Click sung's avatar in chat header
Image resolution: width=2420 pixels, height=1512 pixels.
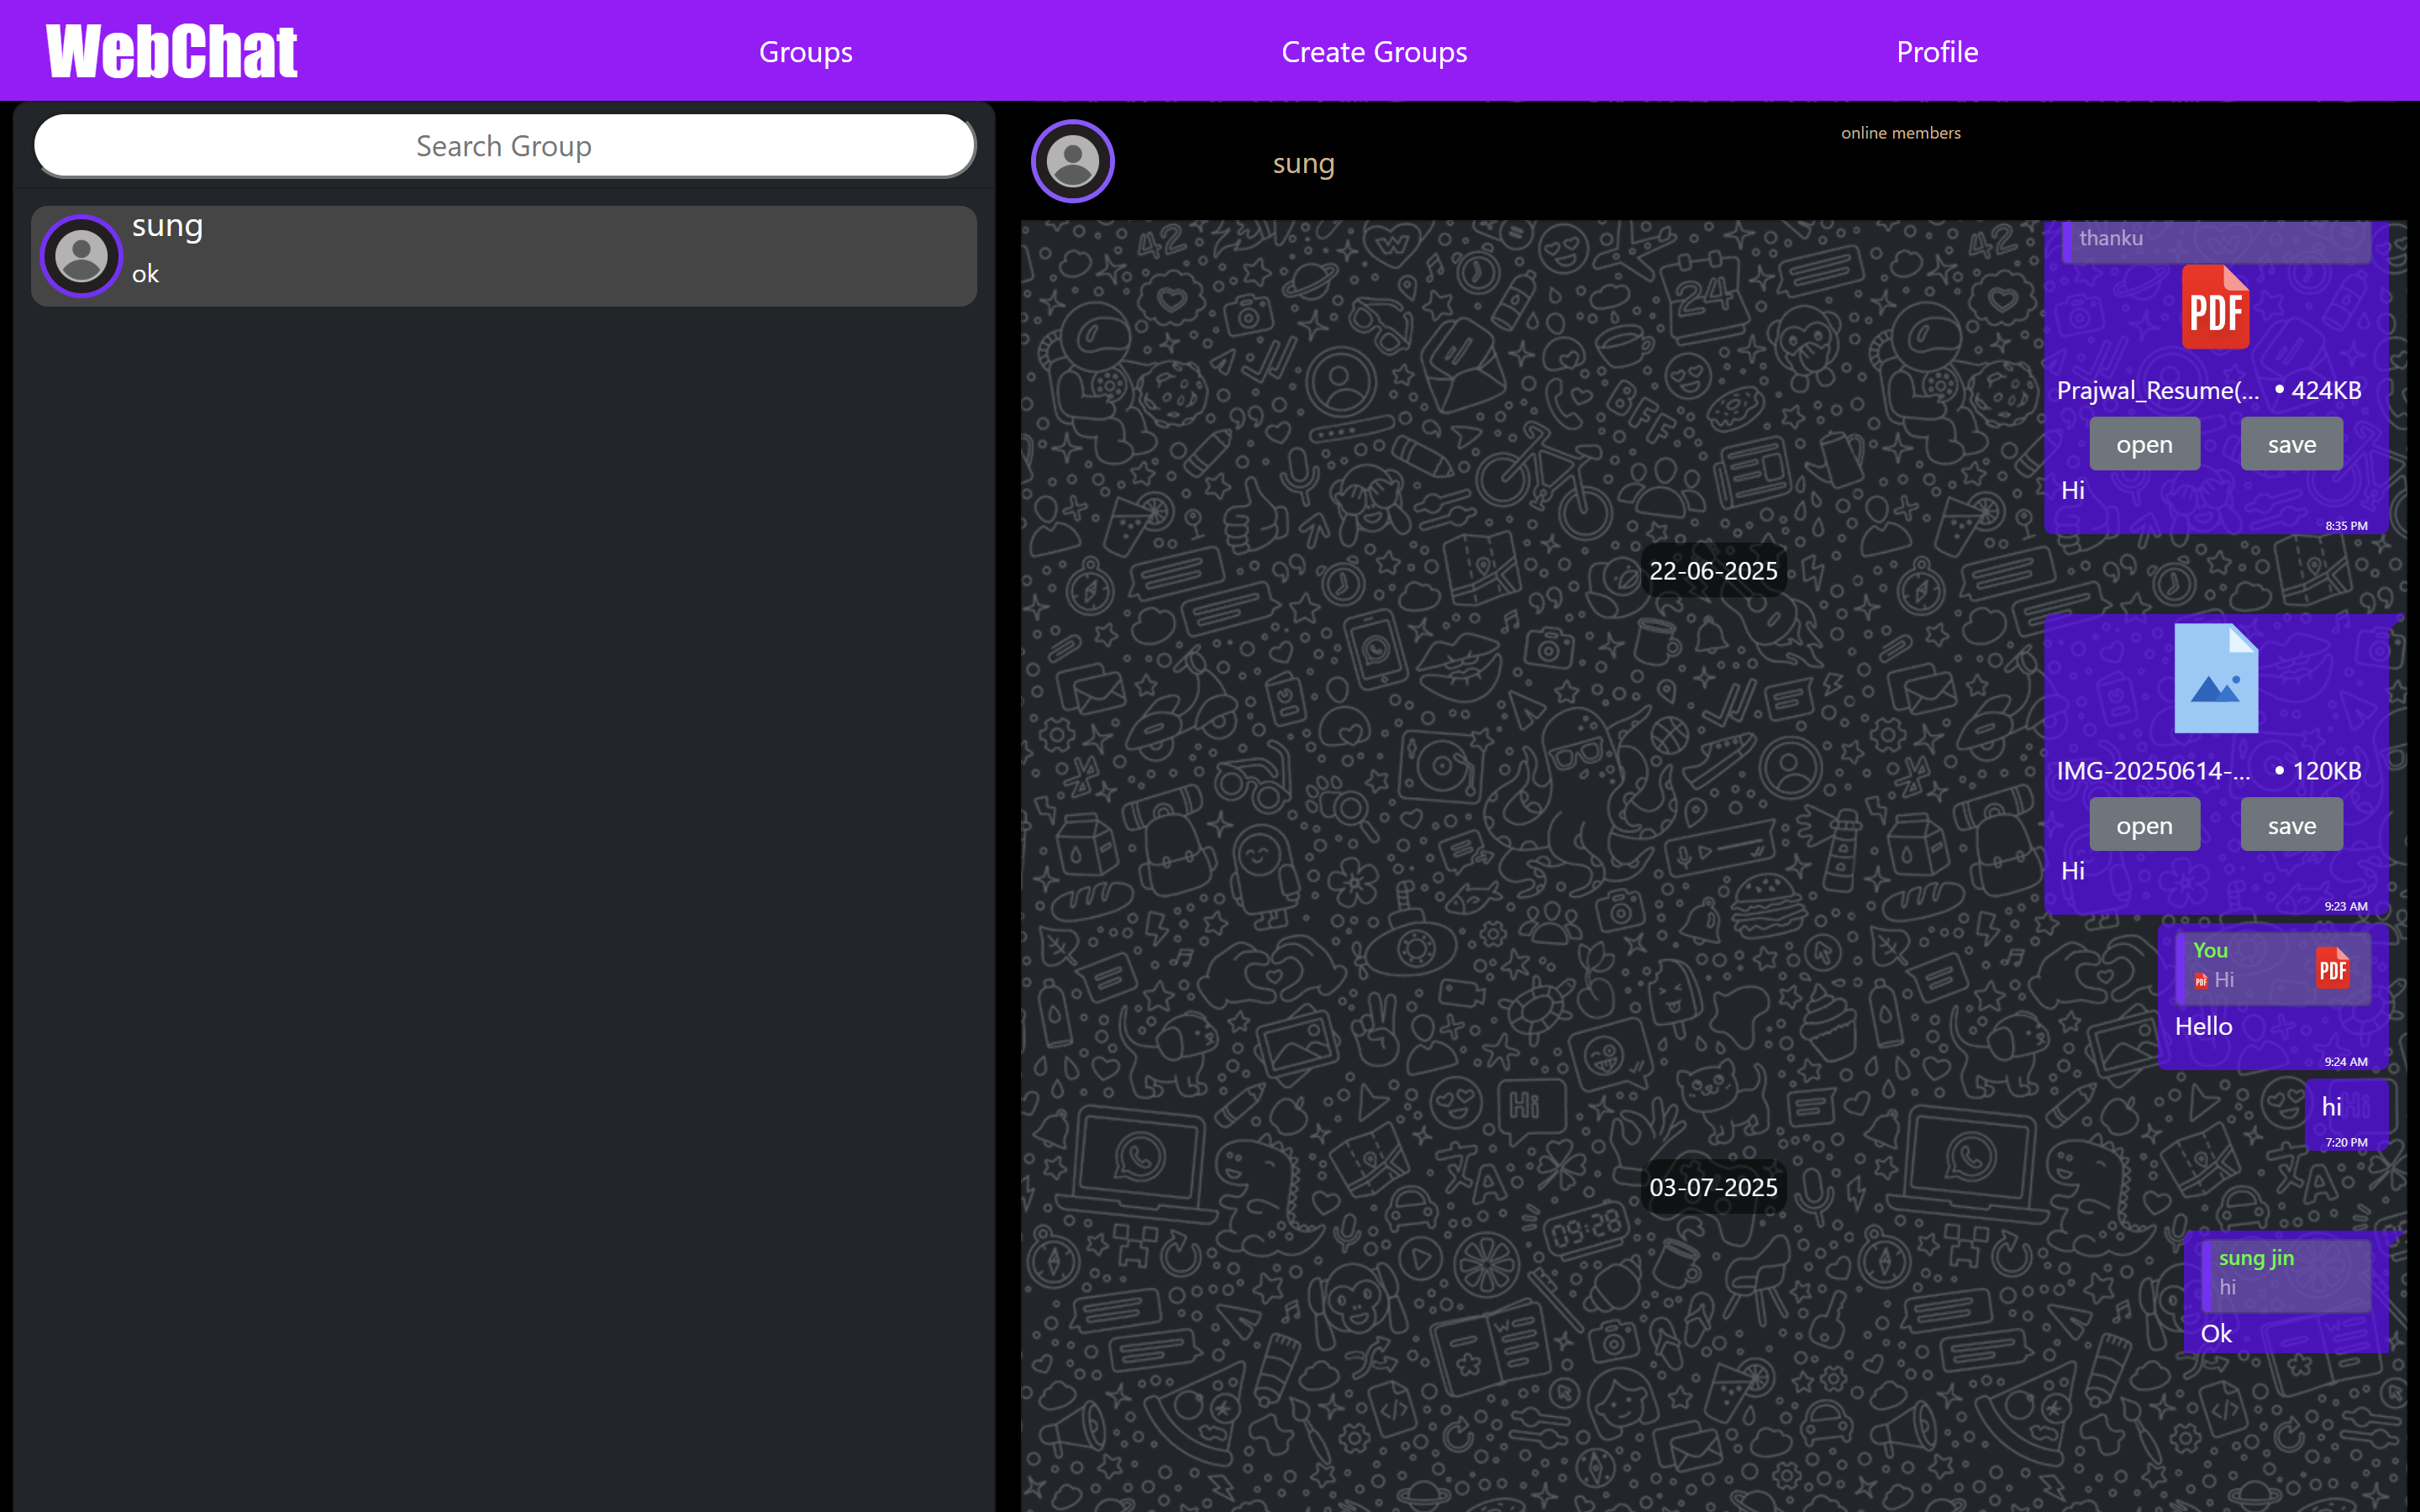[x=1072, y=161]
